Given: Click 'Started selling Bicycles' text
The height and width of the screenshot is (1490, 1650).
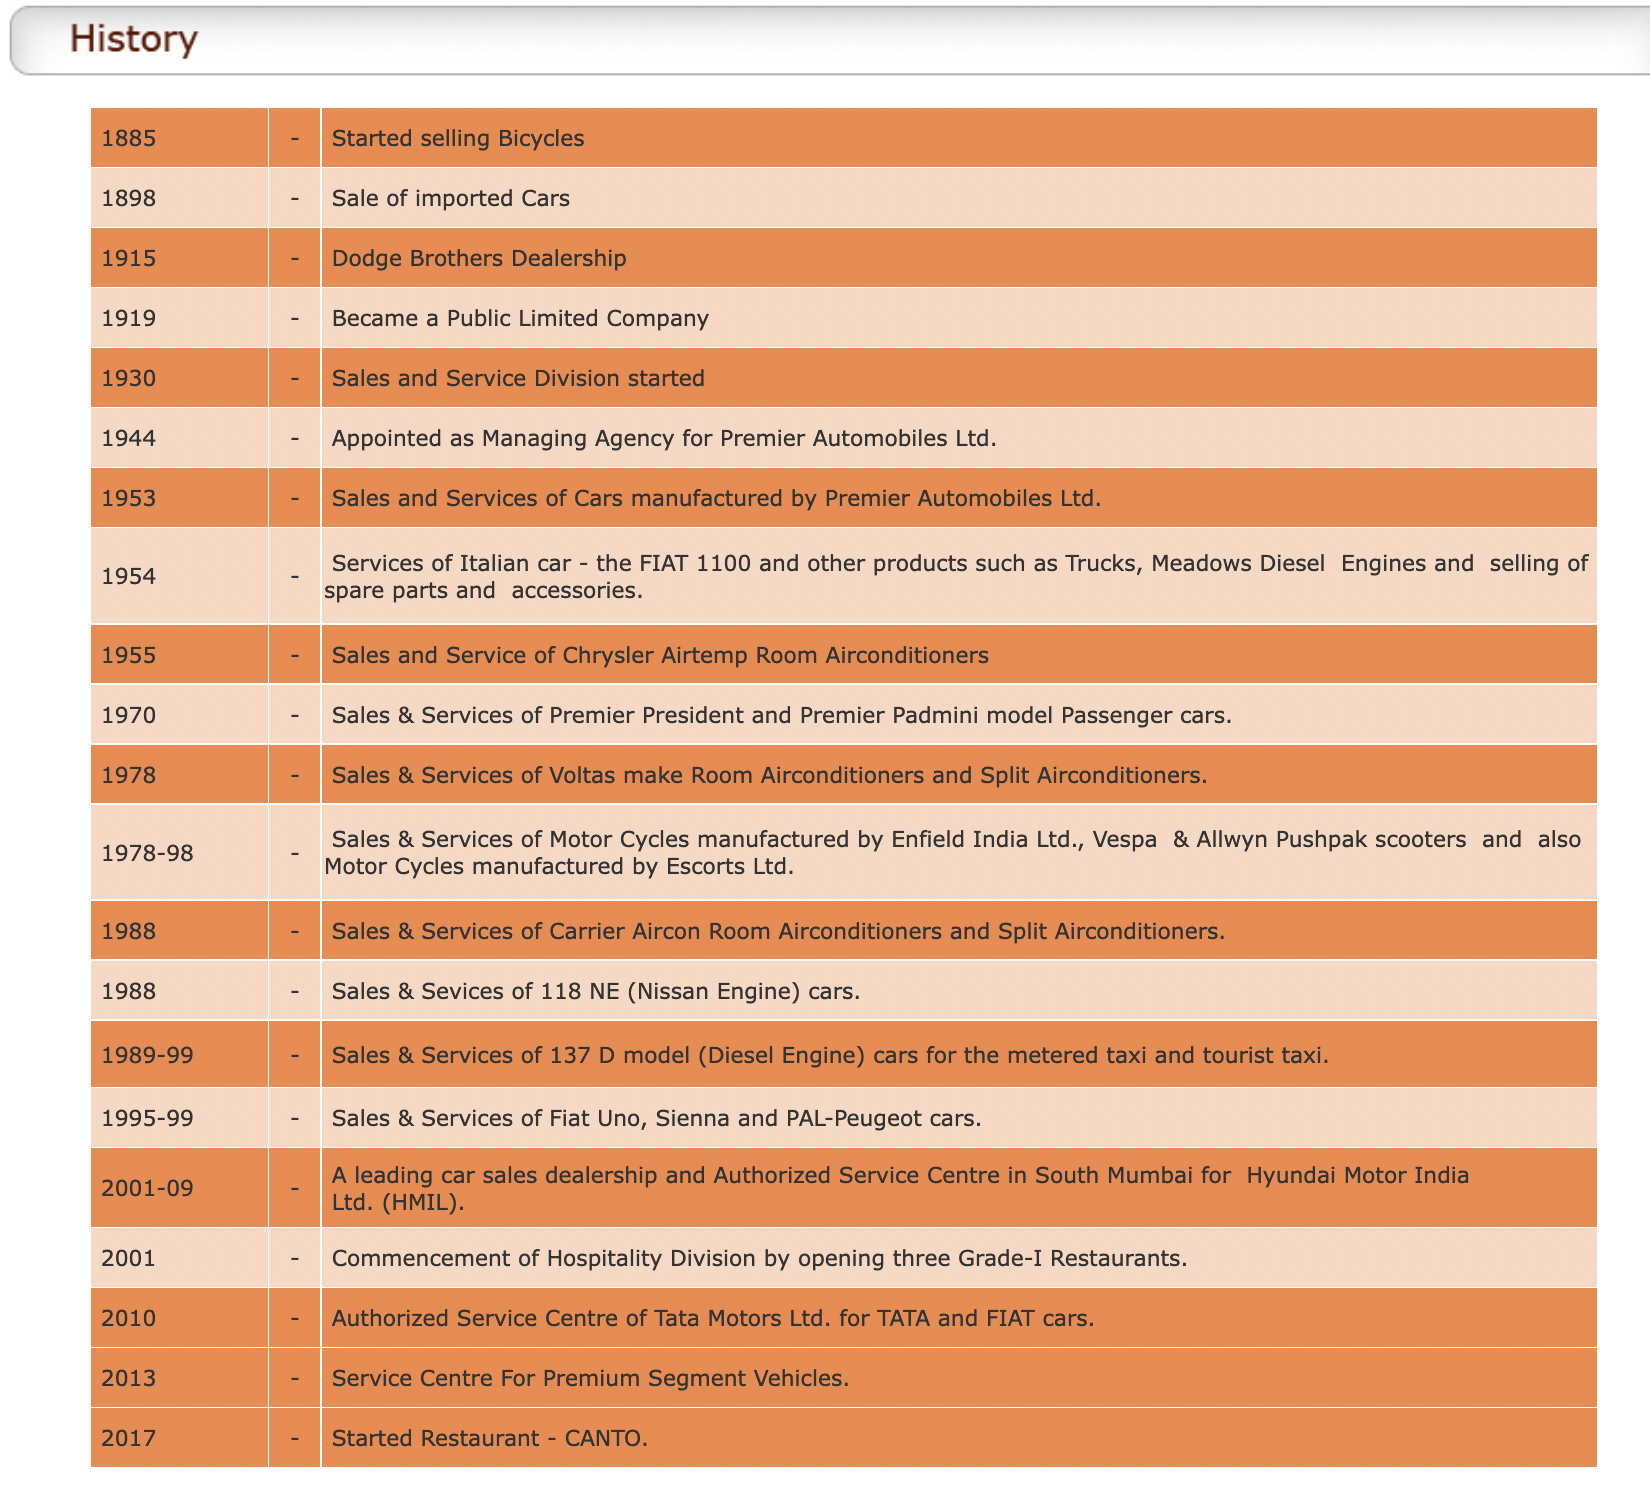Looking at the screenshot, I should 458,138.
